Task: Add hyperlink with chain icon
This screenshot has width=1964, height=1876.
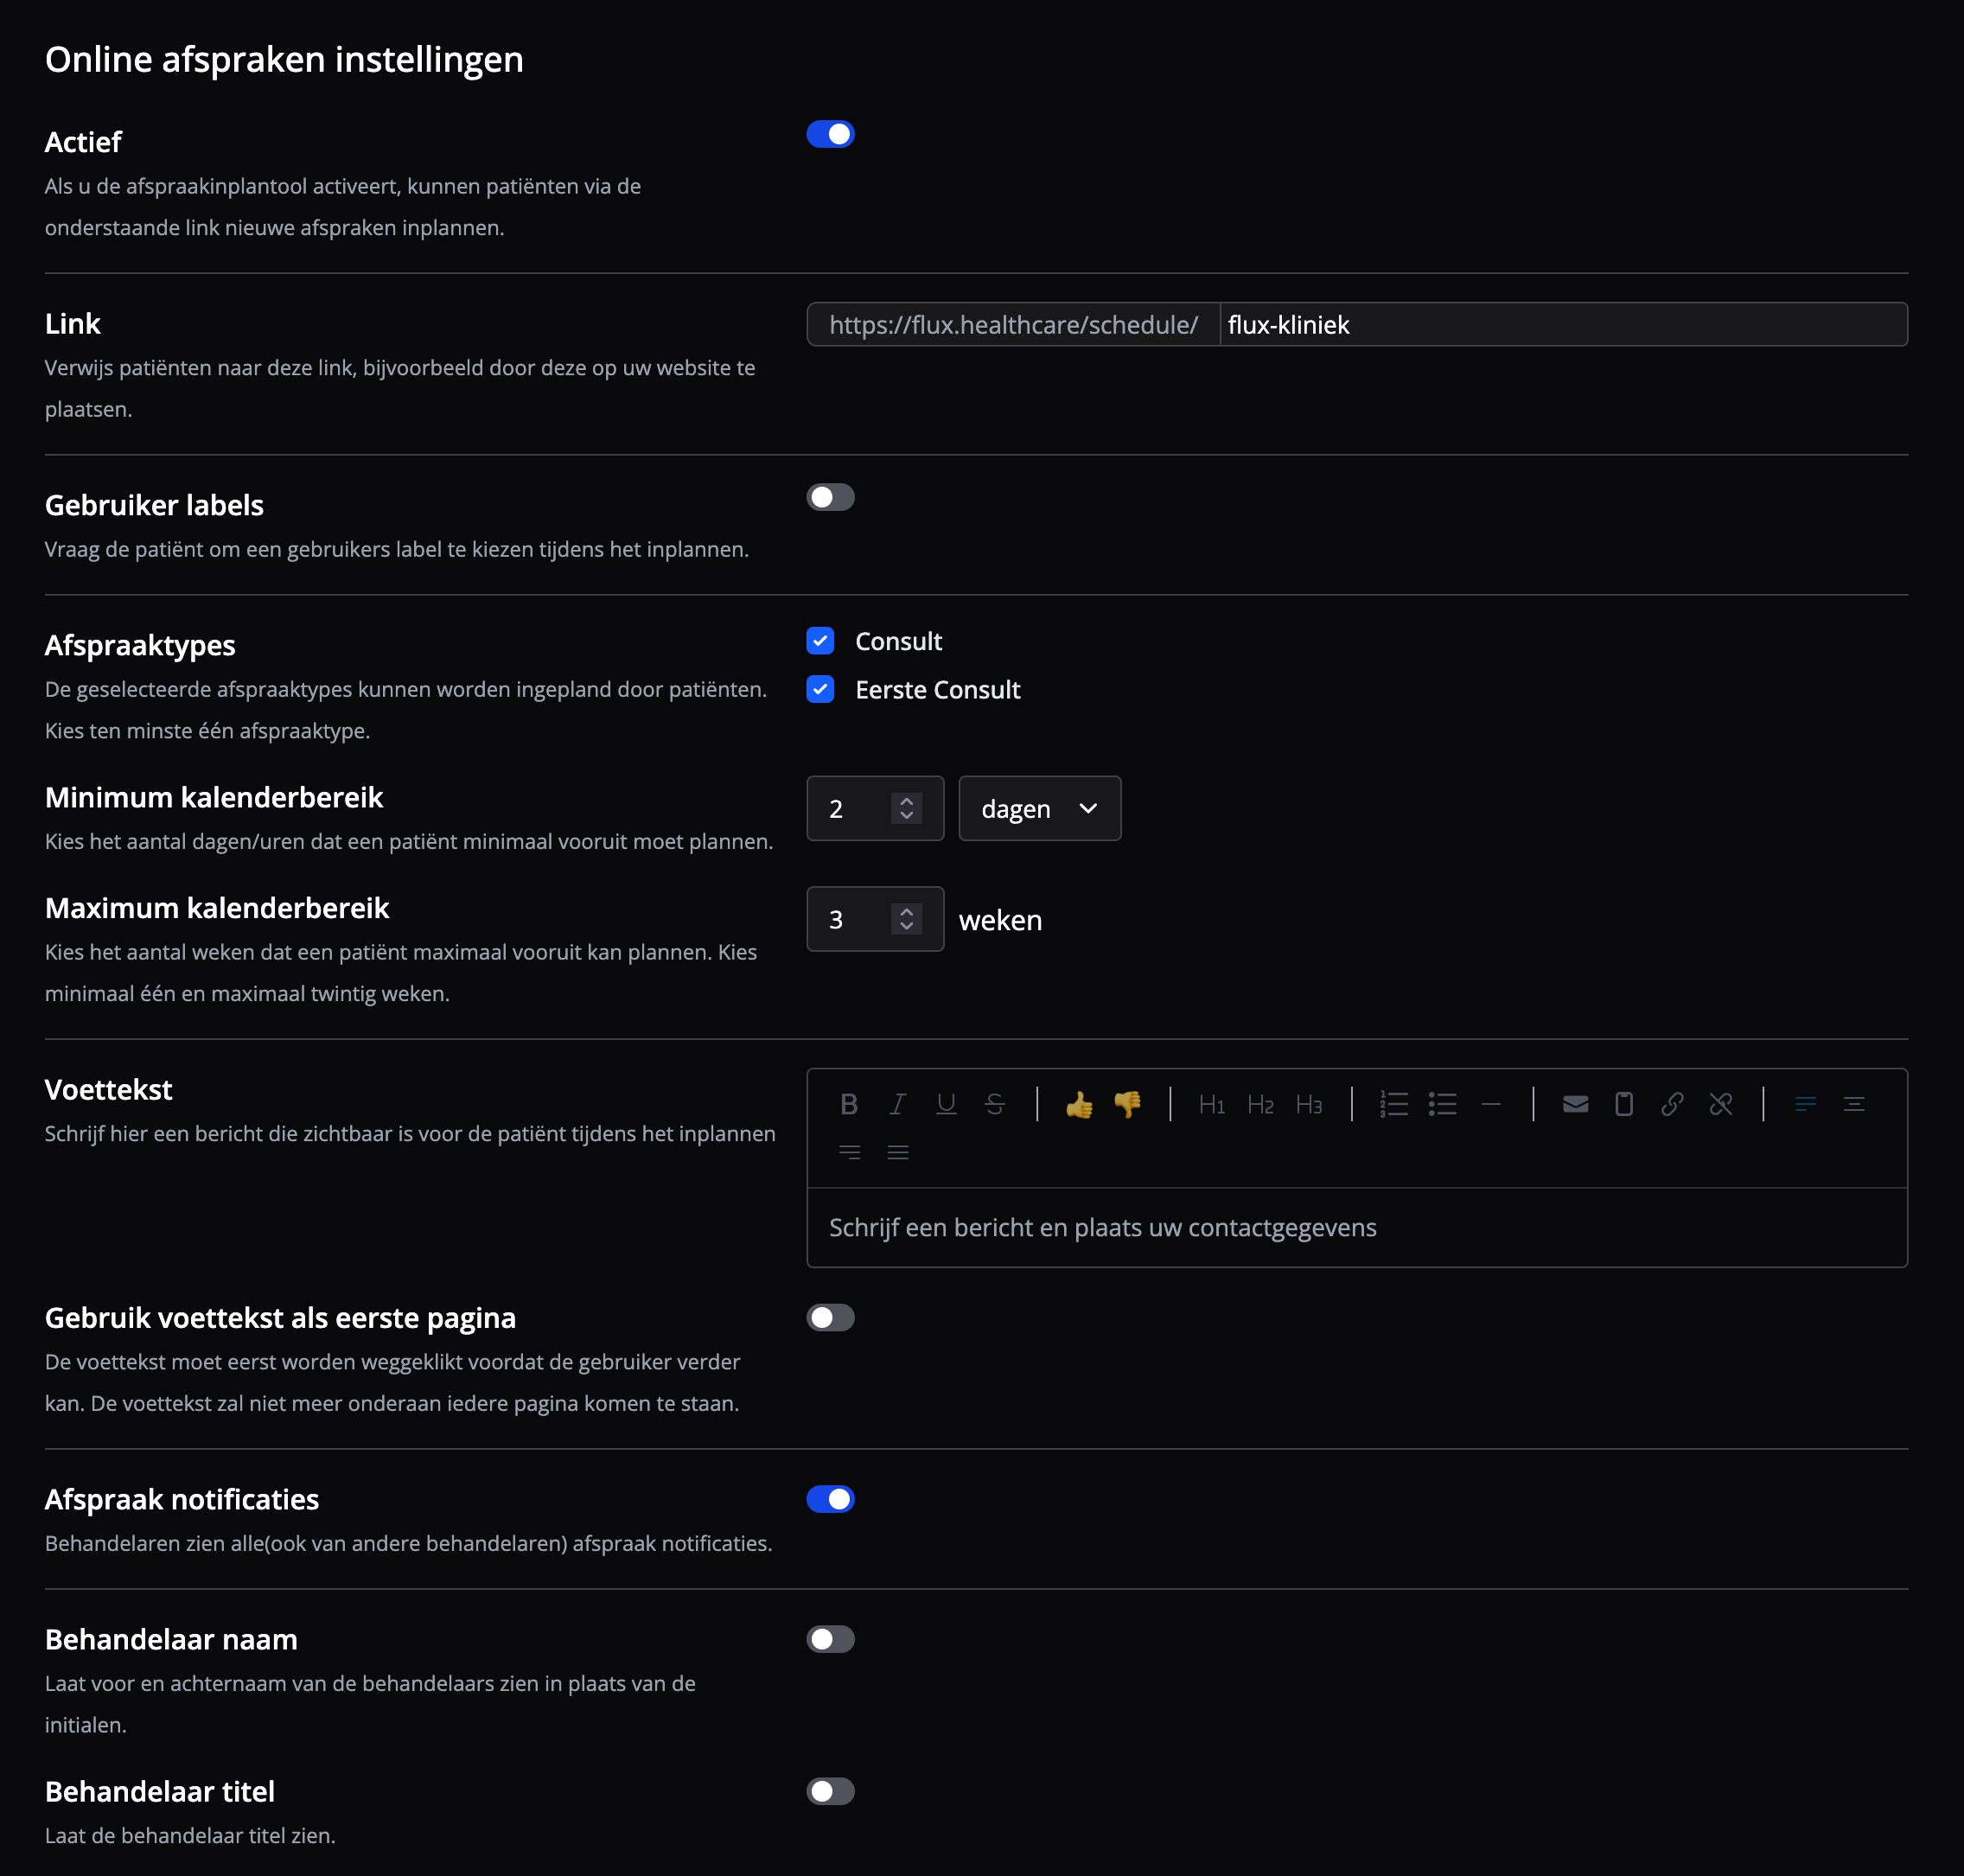Action: click(x=1672, y=1104)
